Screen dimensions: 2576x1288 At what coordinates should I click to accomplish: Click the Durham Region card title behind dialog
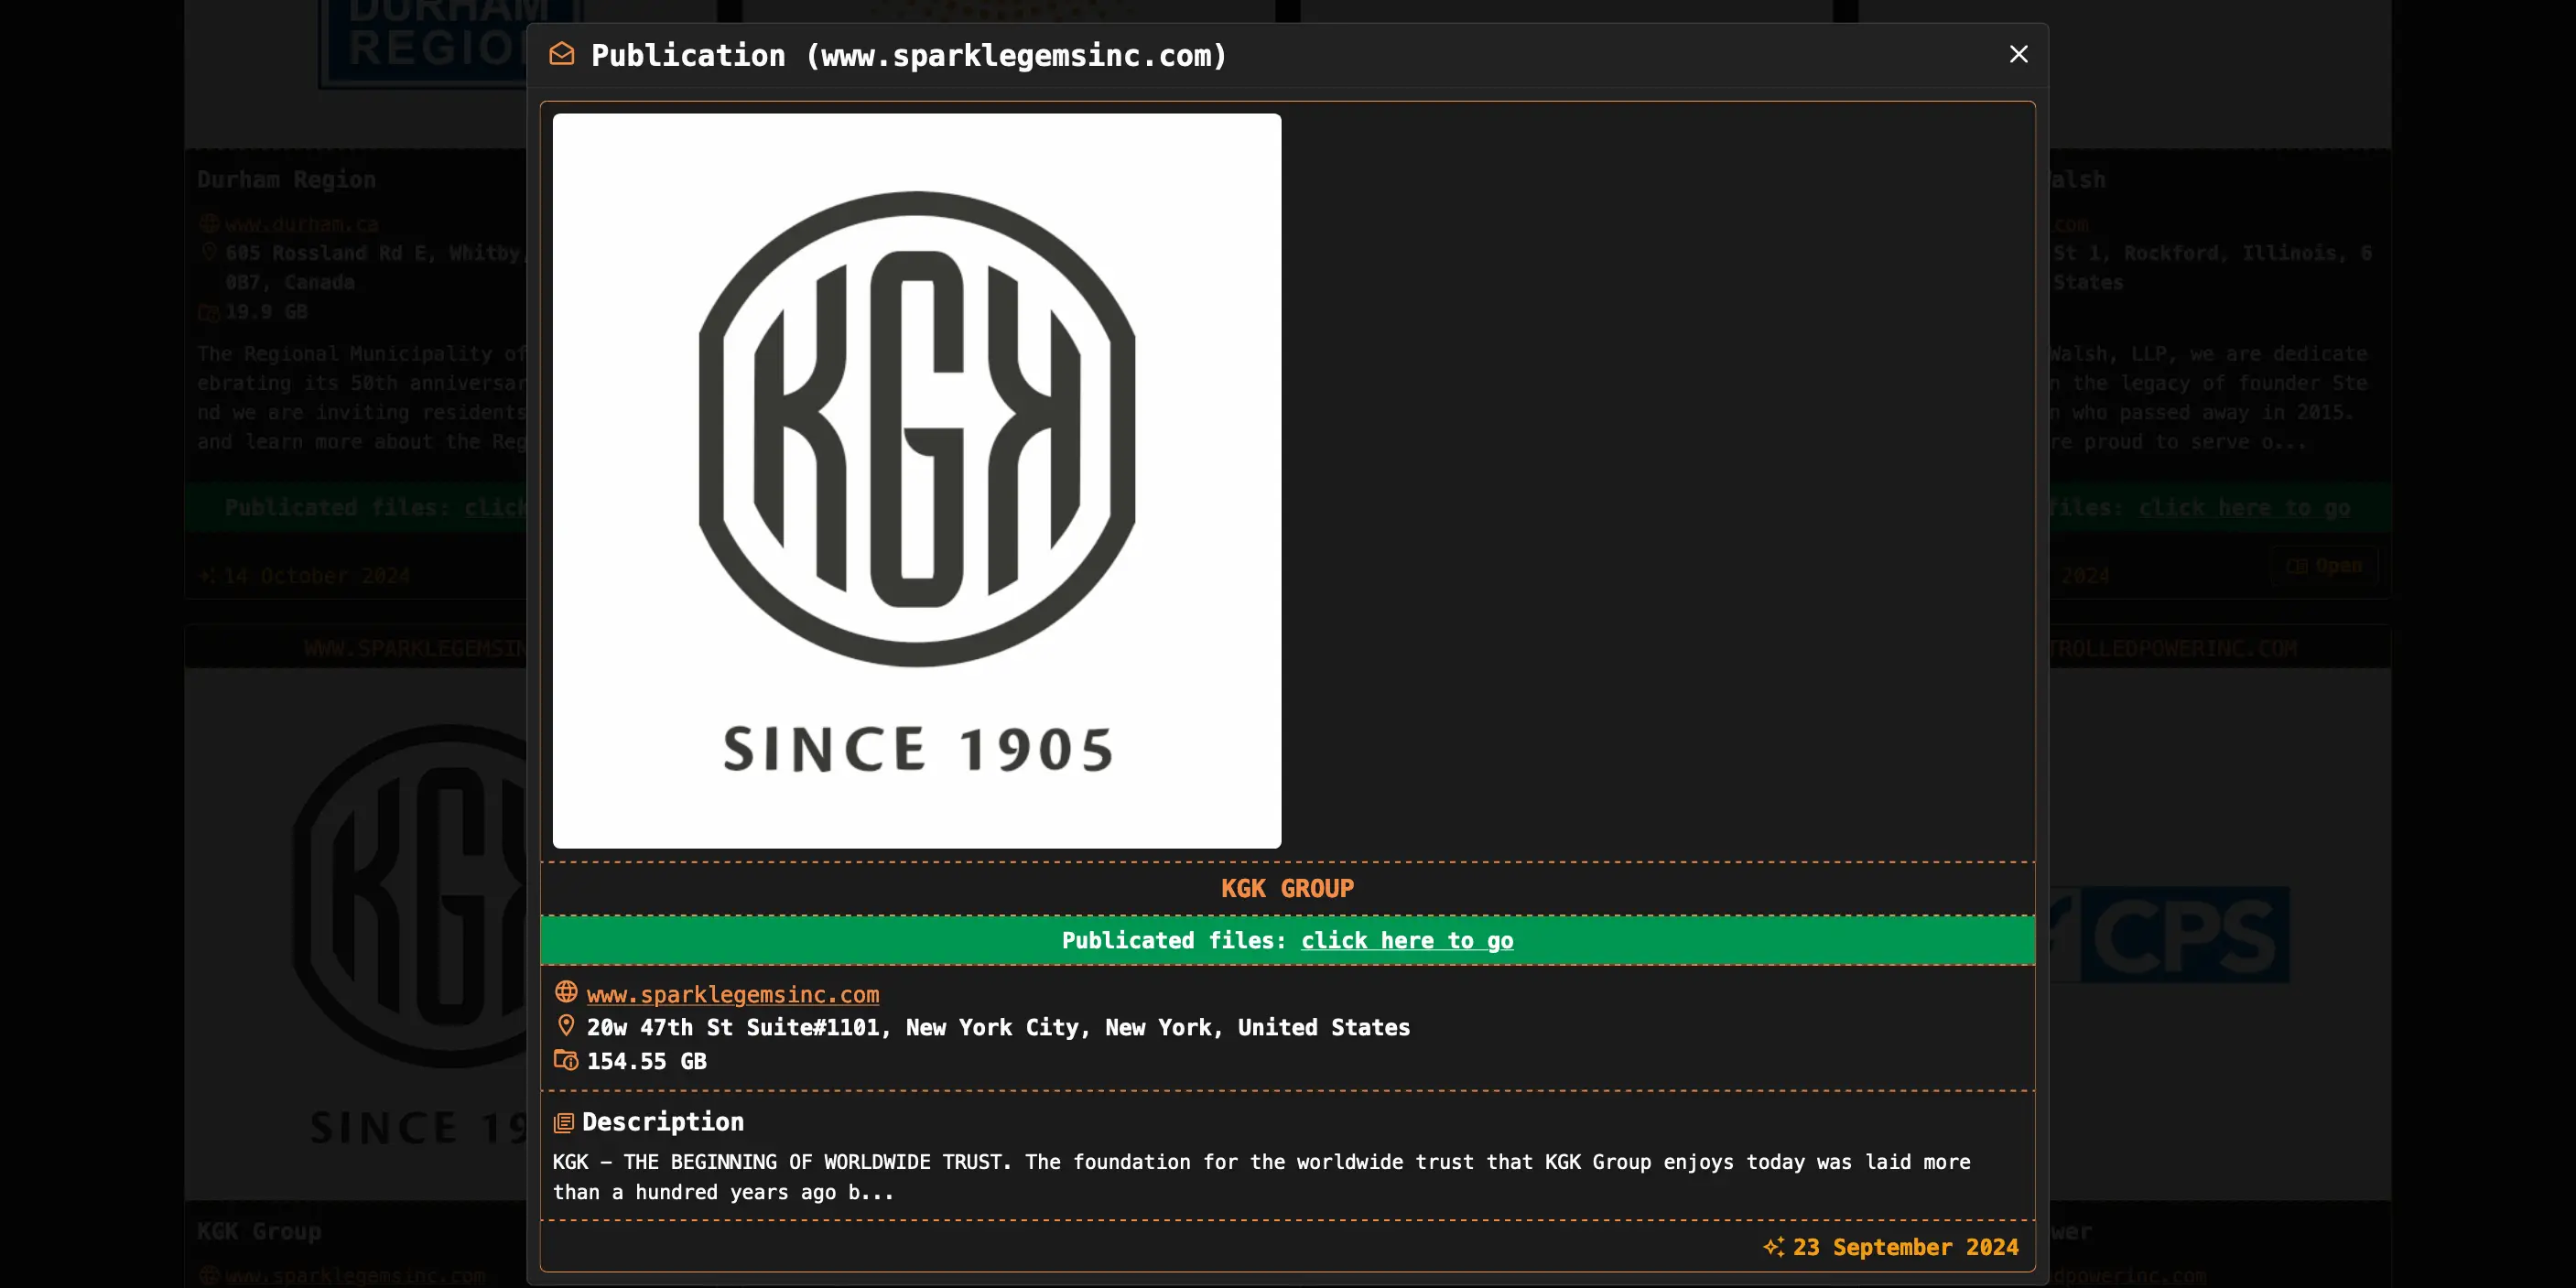click(x=286, y=180)
